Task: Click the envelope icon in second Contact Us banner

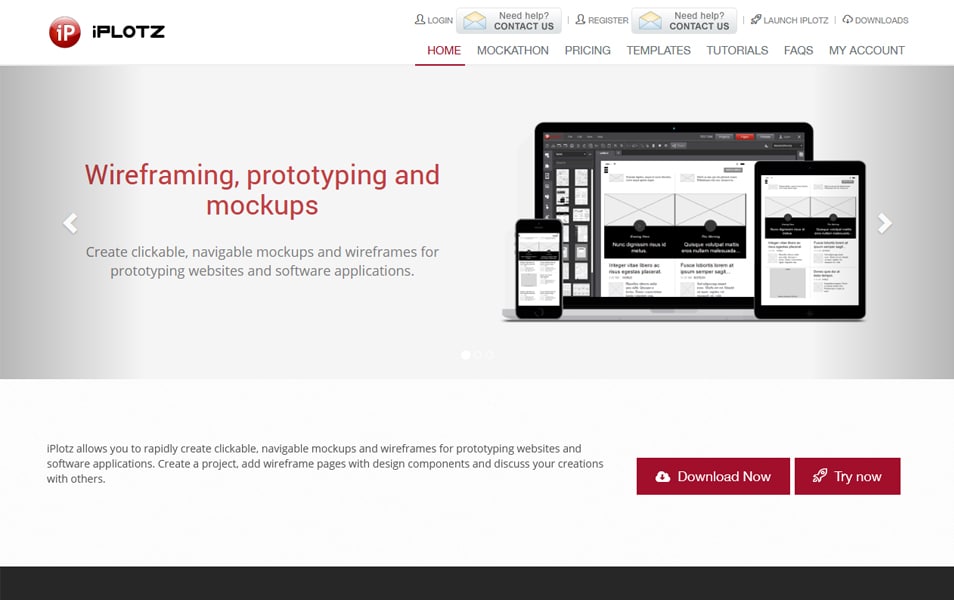Action: click(650, 21)
